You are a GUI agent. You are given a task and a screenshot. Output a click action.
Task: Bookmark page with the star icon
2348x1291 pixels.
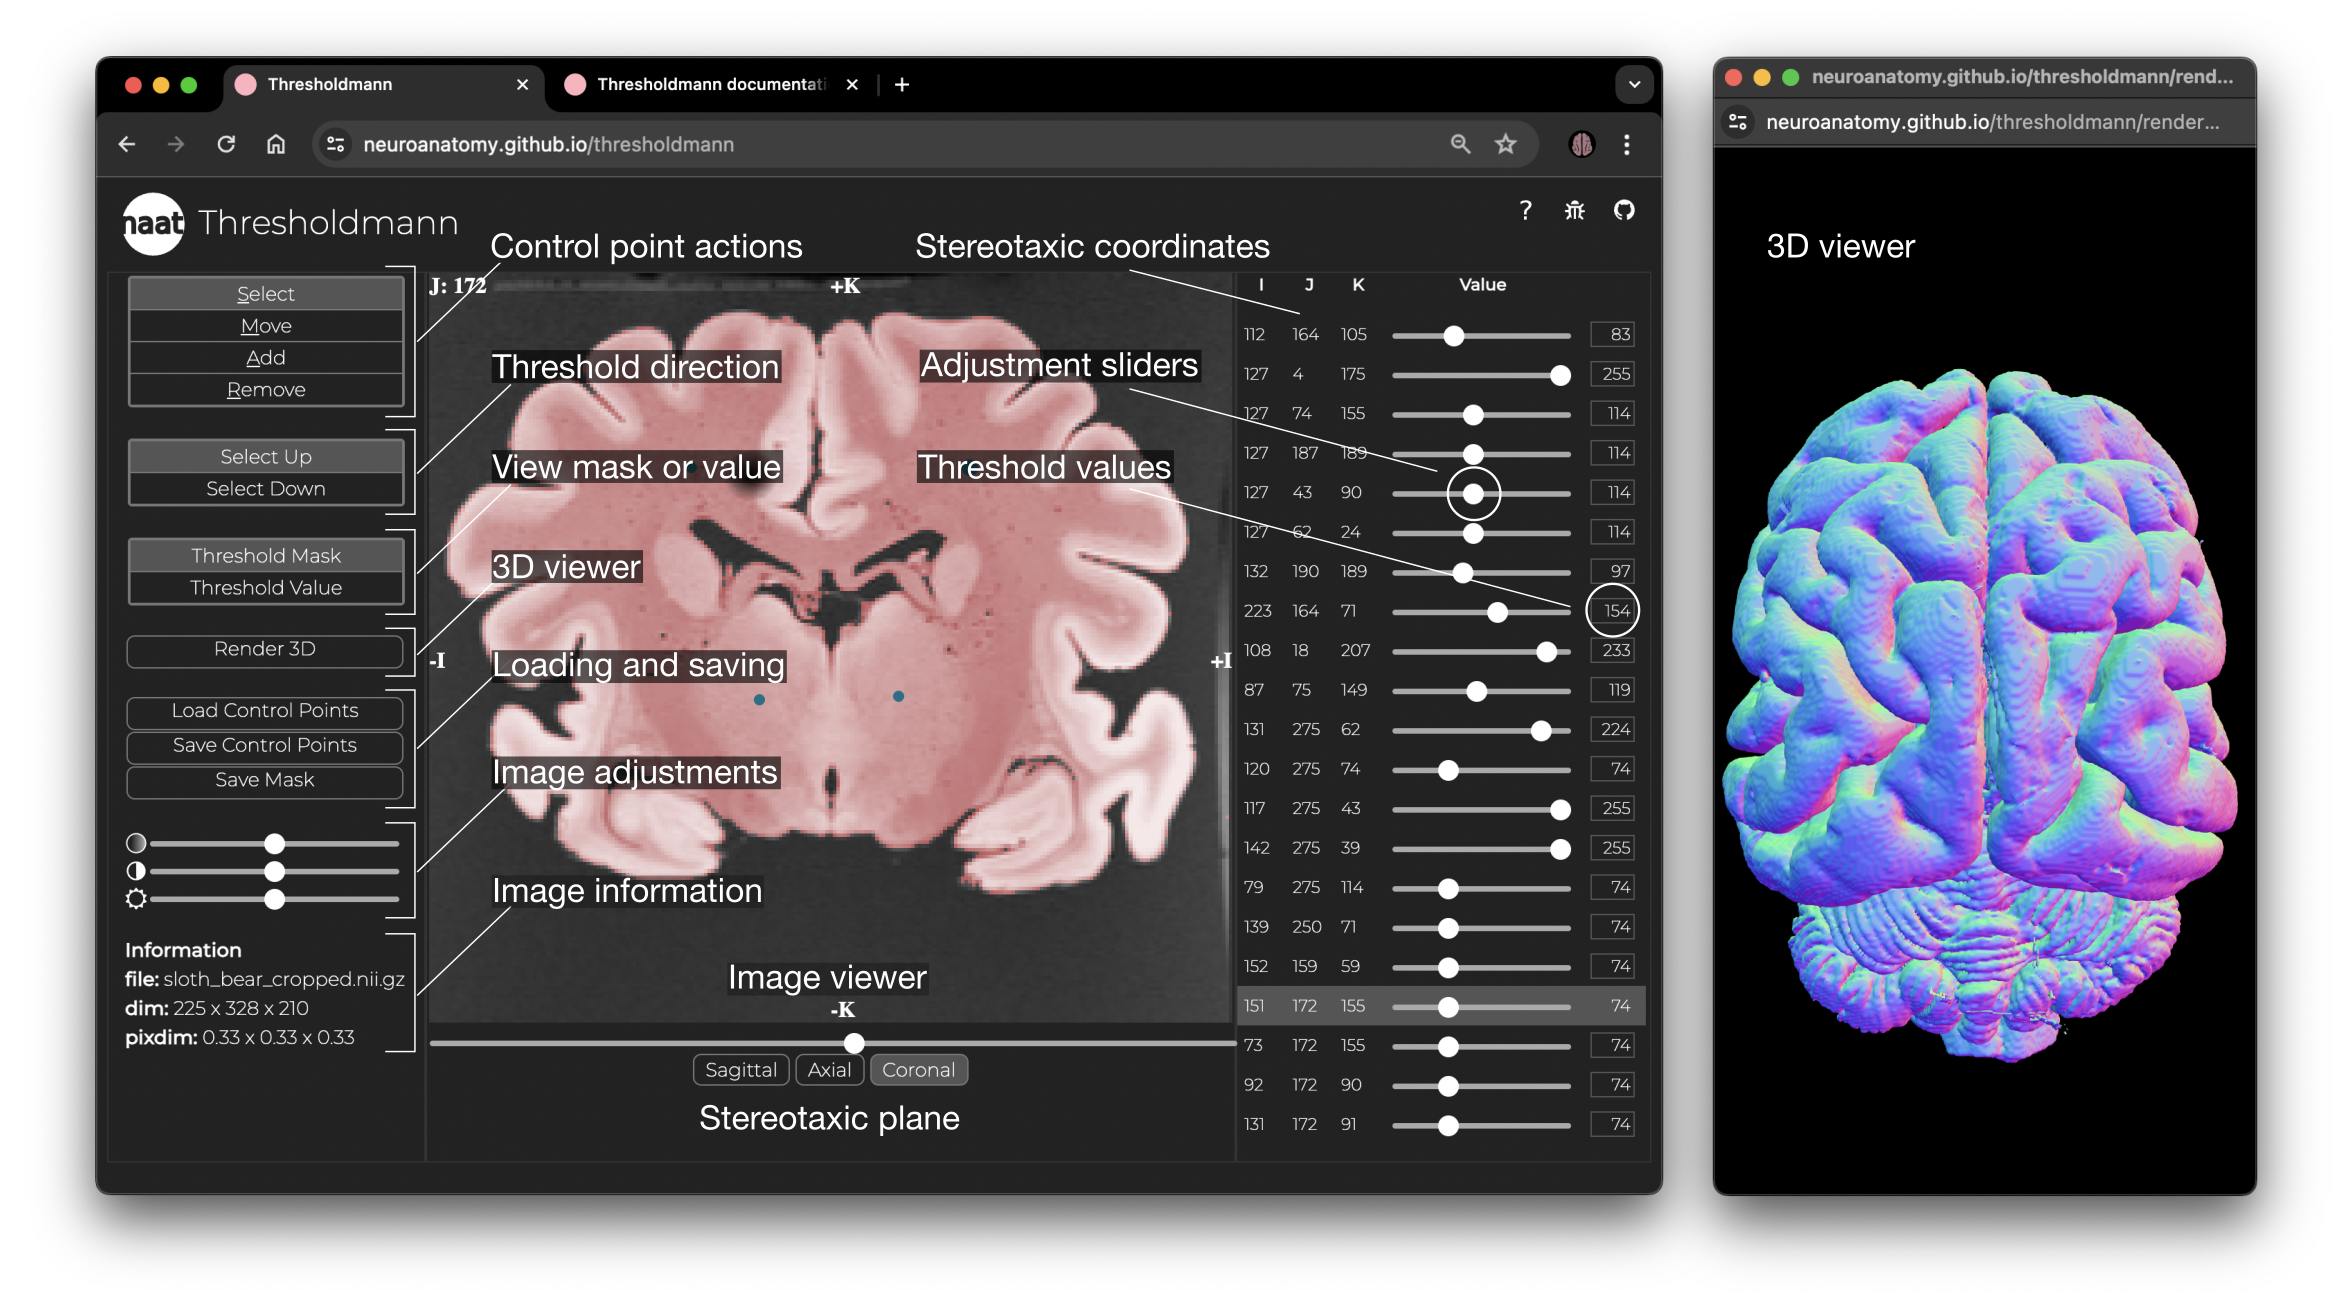[1505, 144]
